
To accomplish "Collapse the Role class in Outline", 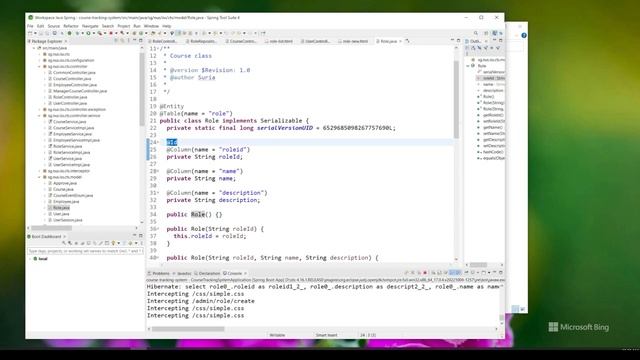I will (468, 66).
